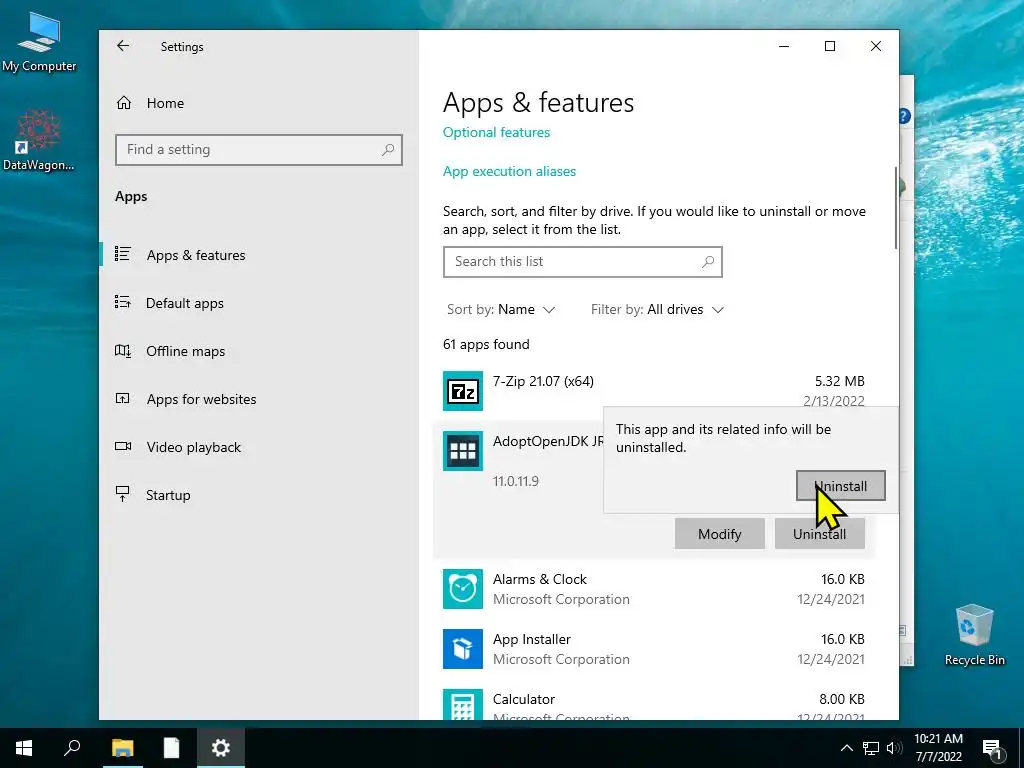
Task: Click the 11.0.11.9 version text
Action: click(x=516, y=481)
